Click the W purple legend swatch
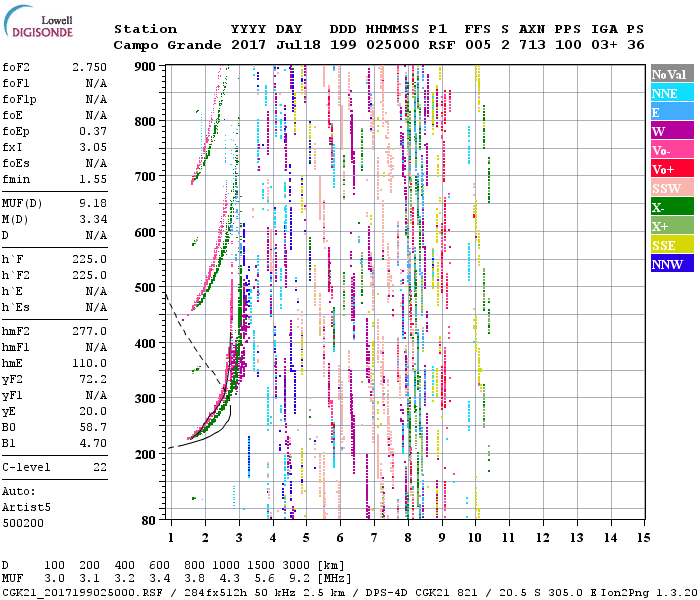The image size is (700, 600). click(x=672, y=130)
